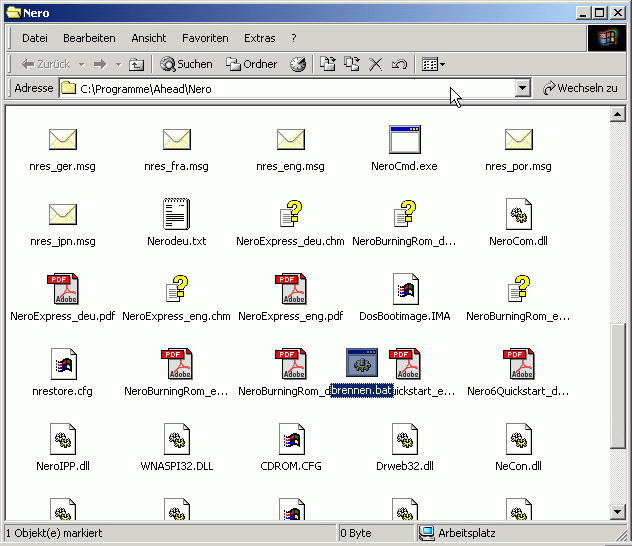Click the history (Verlauf) toolbar icon

(298, 64)
